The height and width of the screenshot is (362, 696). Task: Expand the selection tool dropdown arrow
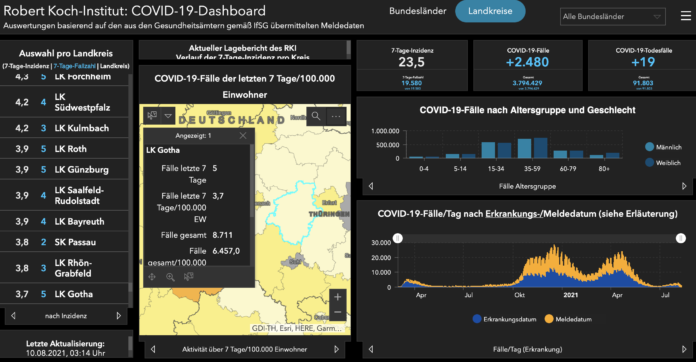click(x=168, y=116)
